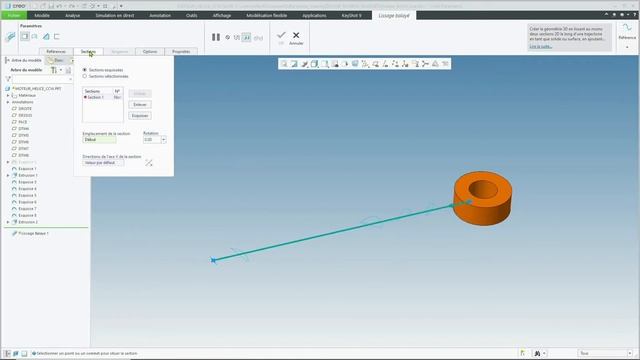Click the model tree search field
This screenshot has height=360, width=640.
(x=42, y=79)
